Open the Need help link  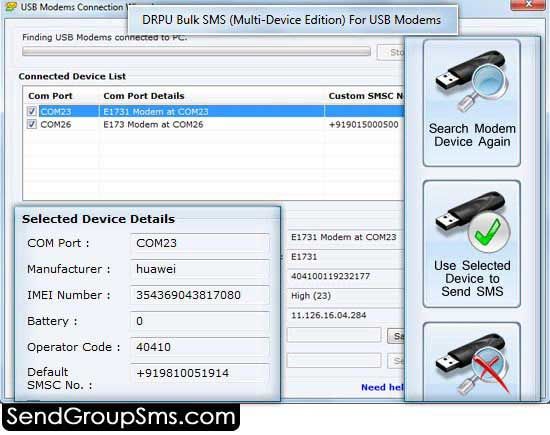point(382,387)
